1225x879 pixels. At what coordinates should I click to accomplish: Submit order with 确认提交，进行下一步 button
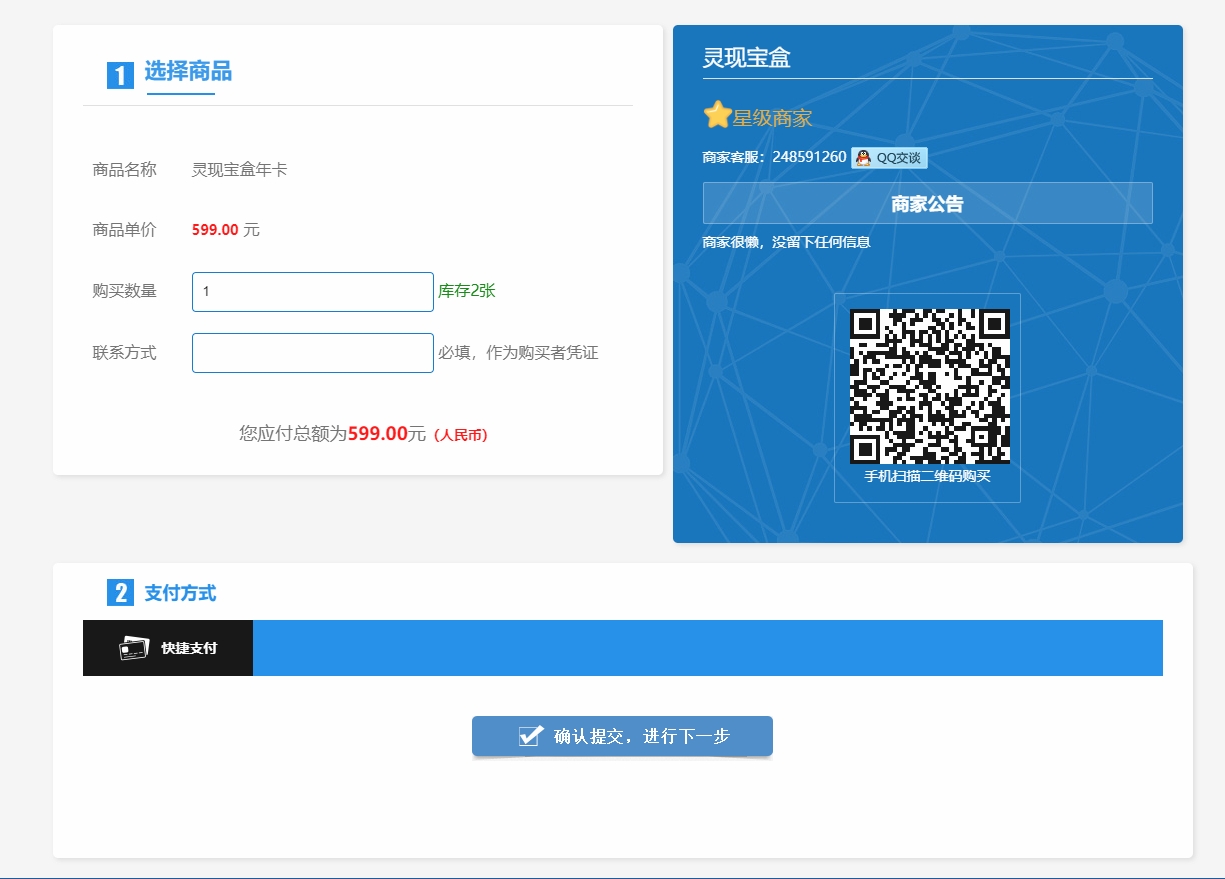[622, 736]
